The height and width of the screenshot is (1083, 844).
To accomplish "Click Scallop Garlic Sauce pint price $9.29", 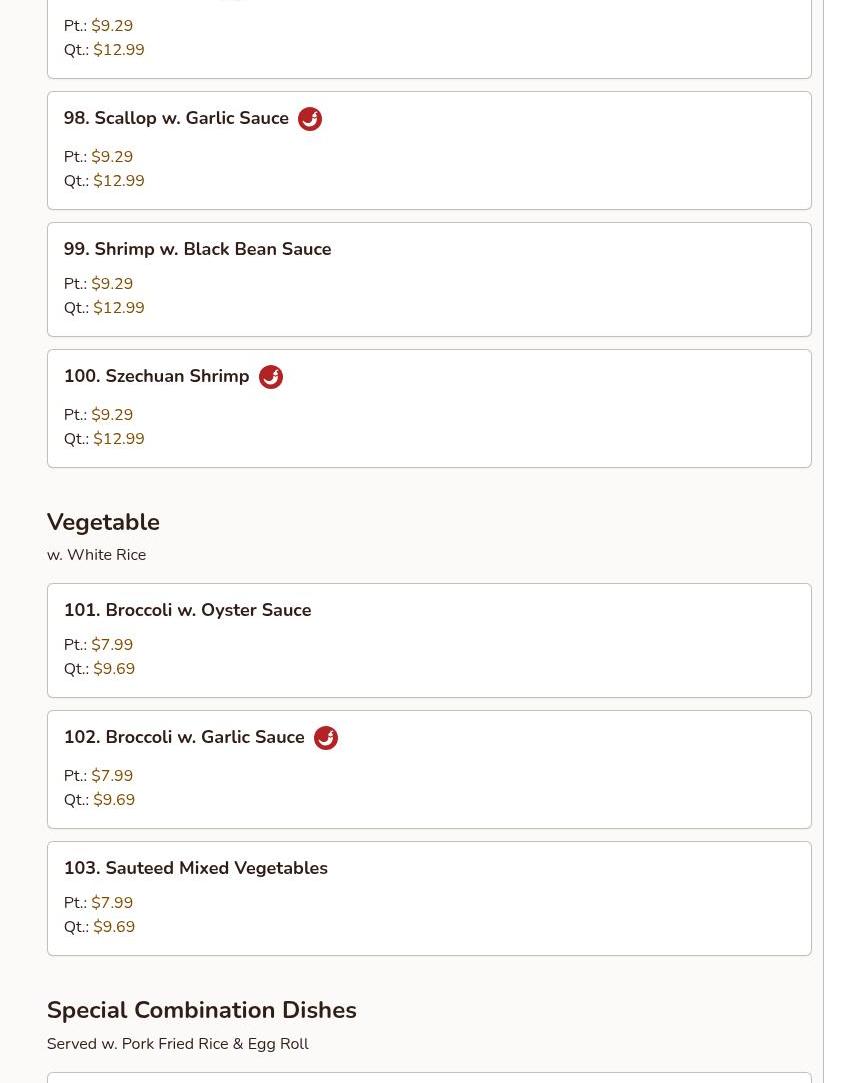I will pos(112,157).
